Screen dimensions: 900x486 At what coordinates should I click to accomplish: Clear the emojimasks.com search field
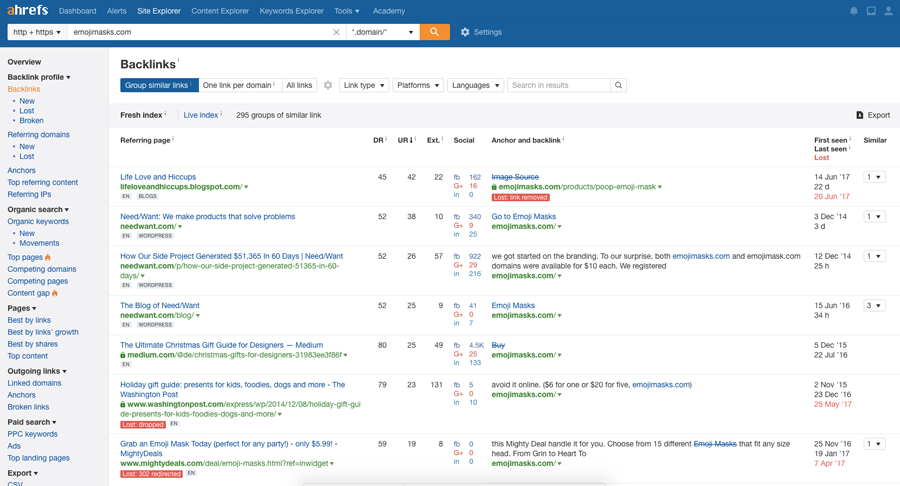click(x=336, y=32)
